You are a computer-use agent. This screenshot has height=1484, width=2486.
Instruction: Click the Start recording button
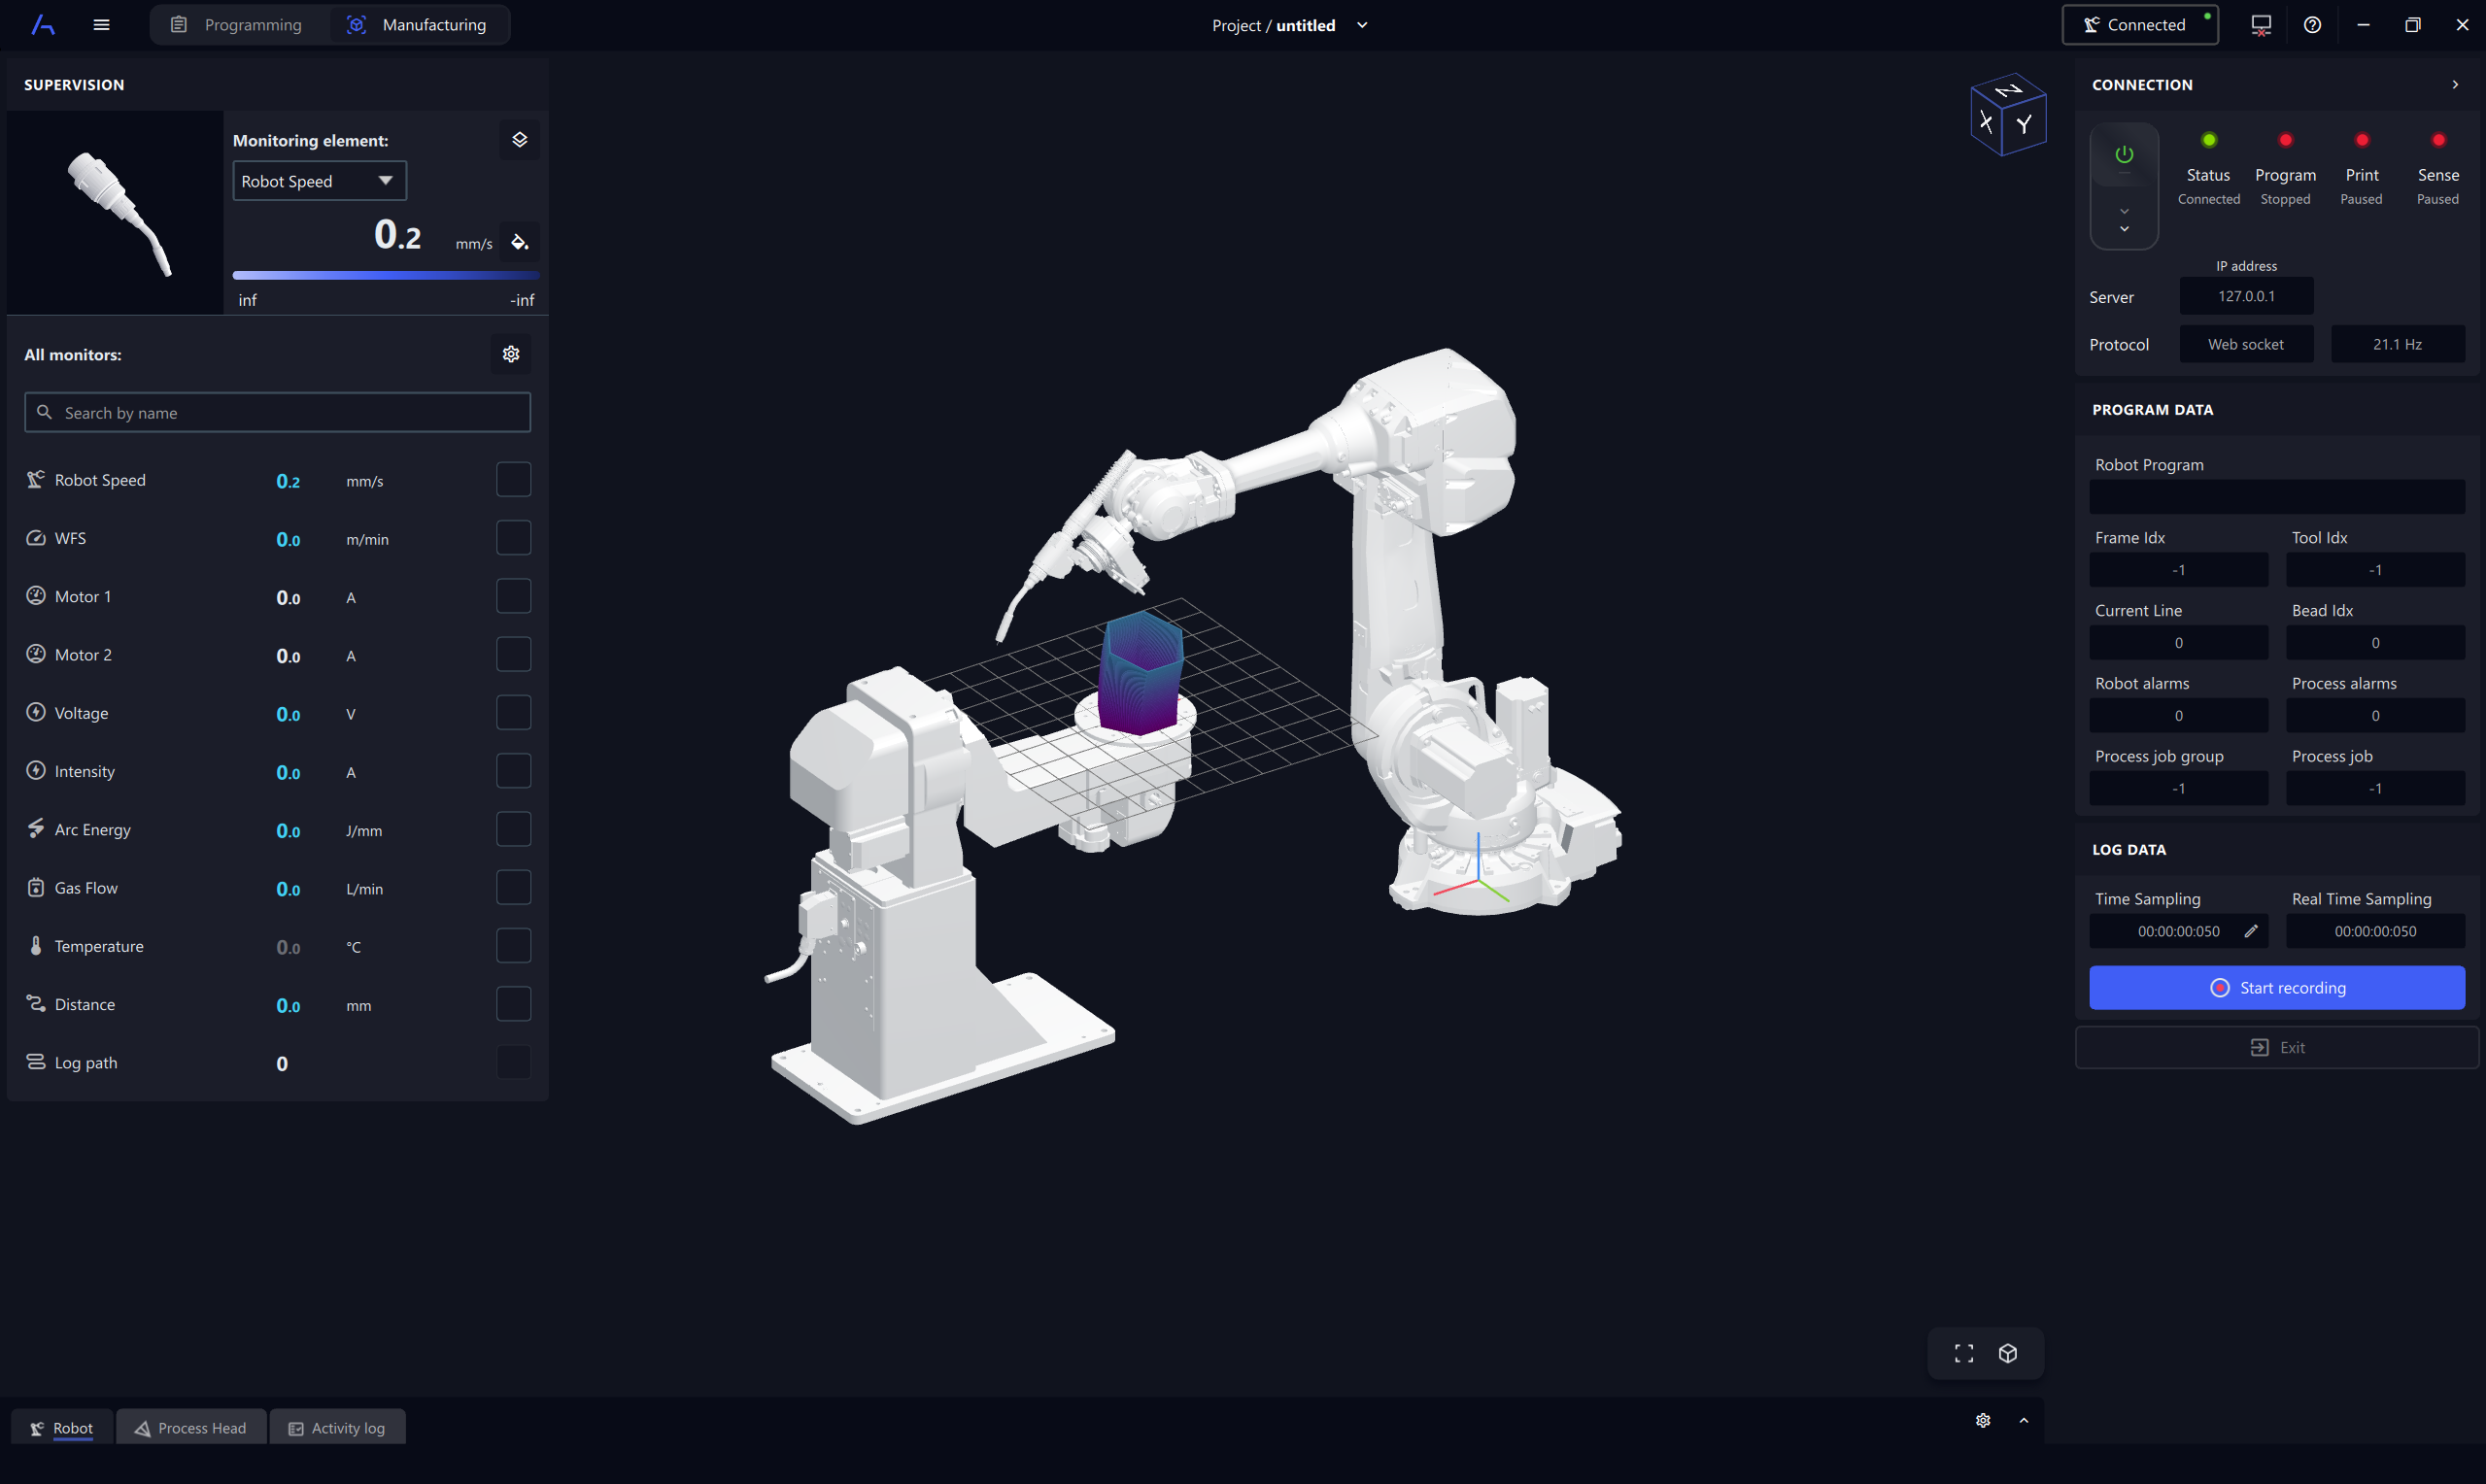click(2277, 988)
